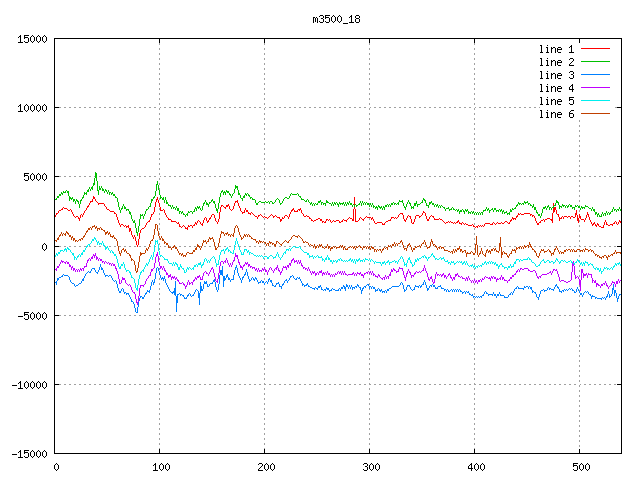Click the blue line 3 legend sample

(595, 75)
